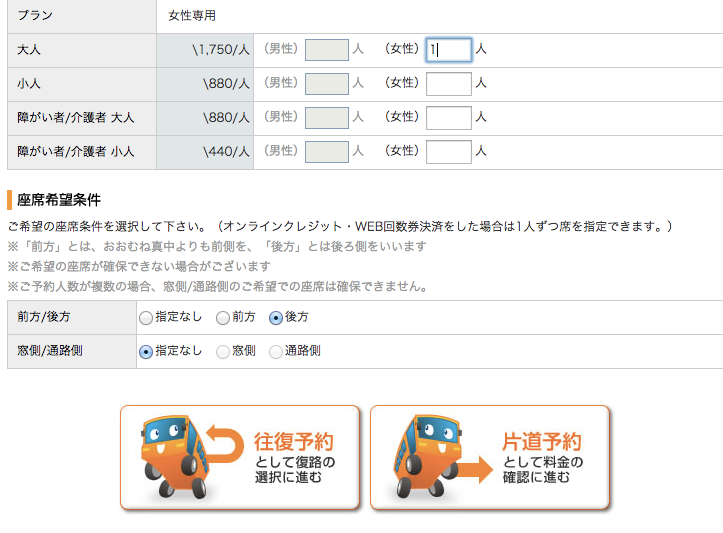Select 指定なし radio for 窓側/通路側
Screen dimensions: 723x533
[x=146, y=352]
